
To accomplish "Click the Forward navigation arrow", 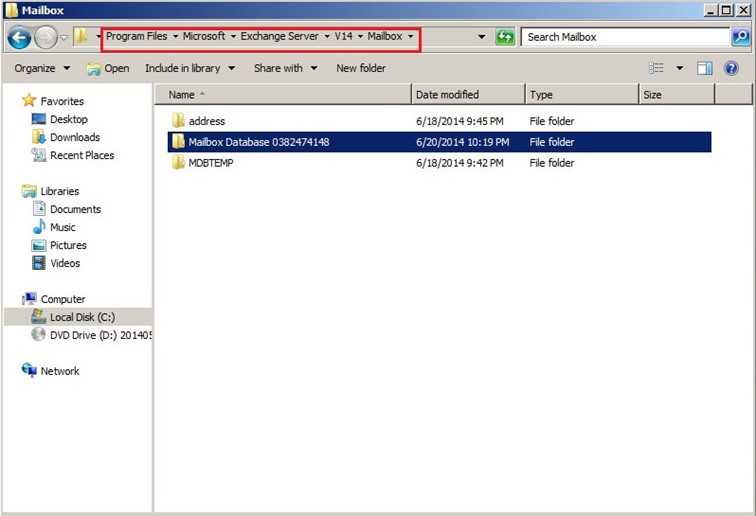I will (x=46, y=37).
